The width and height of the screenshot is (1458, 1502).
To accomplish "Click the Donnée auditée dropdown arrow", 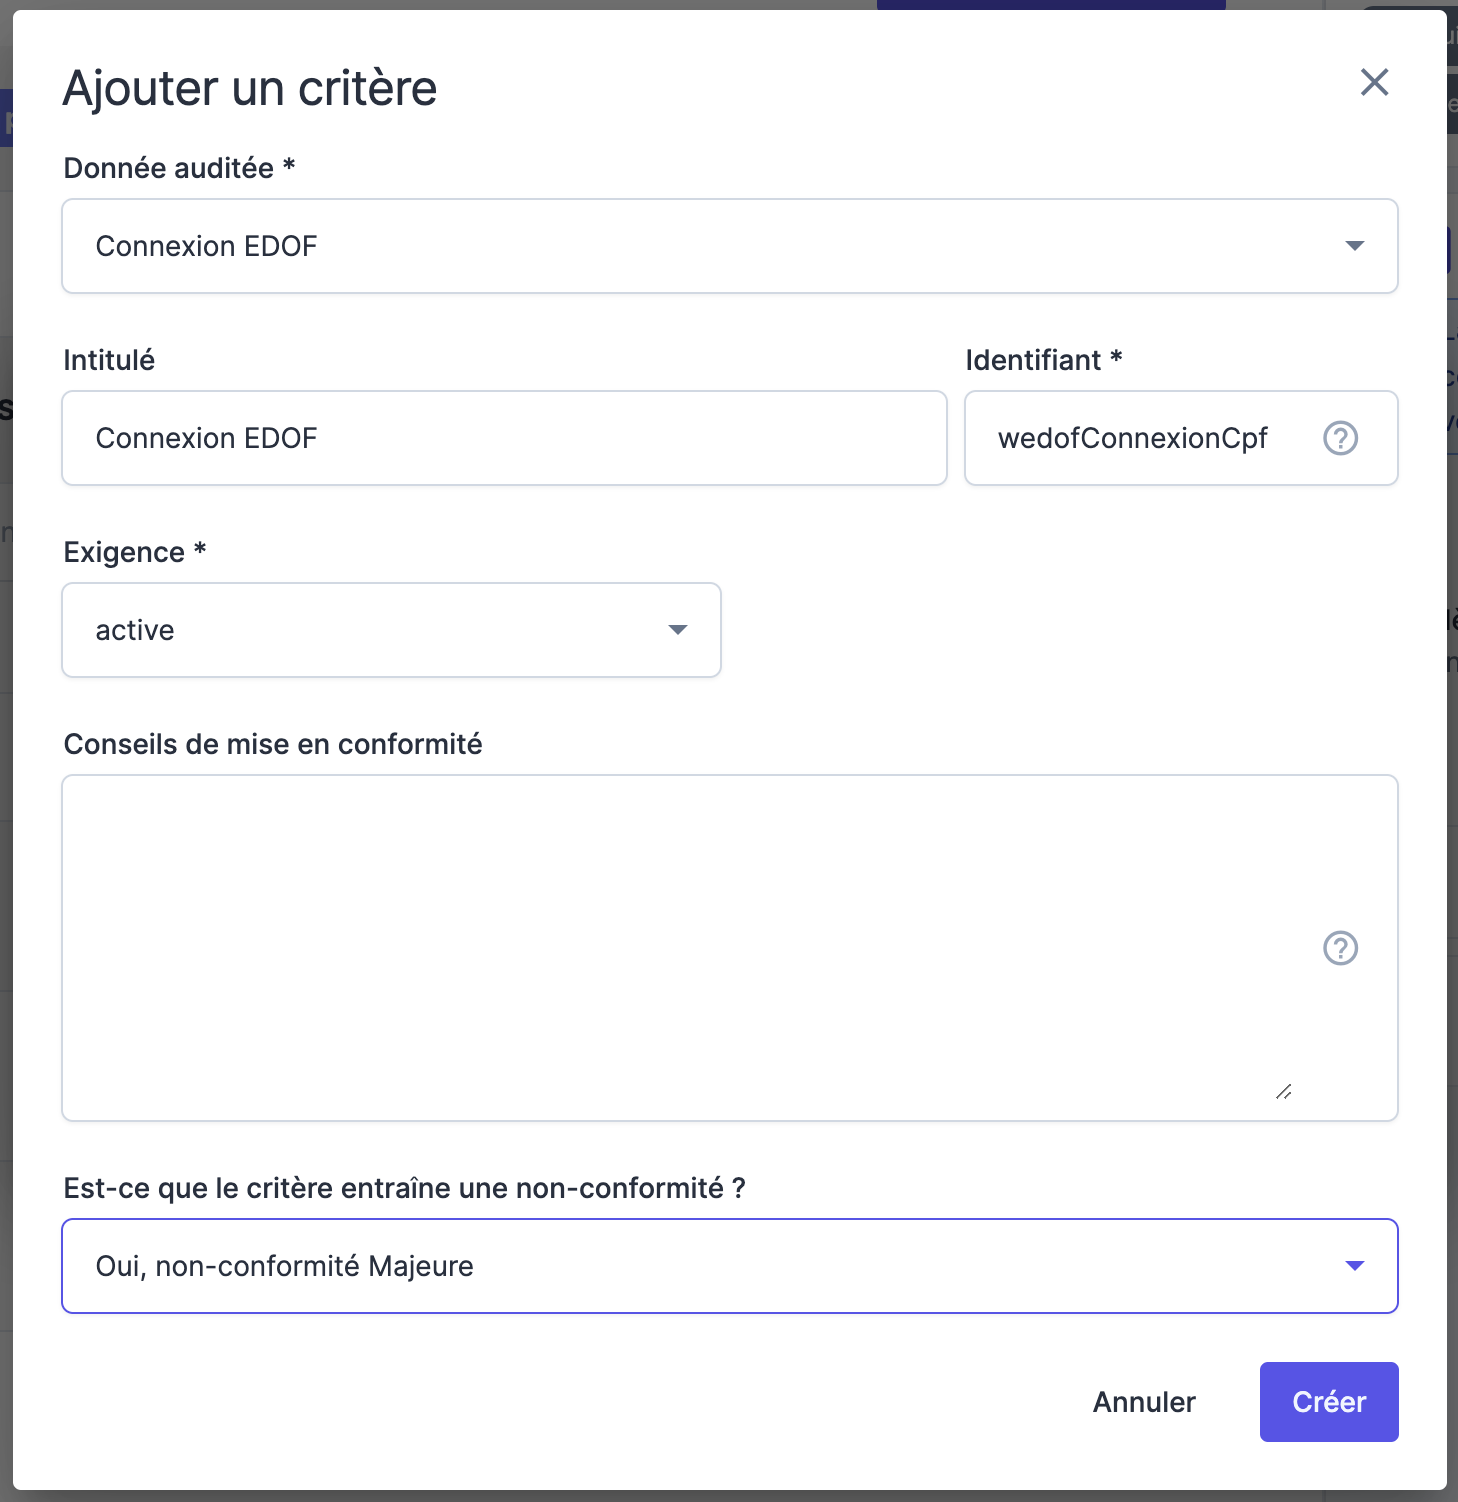I will tap(1355, 246).
